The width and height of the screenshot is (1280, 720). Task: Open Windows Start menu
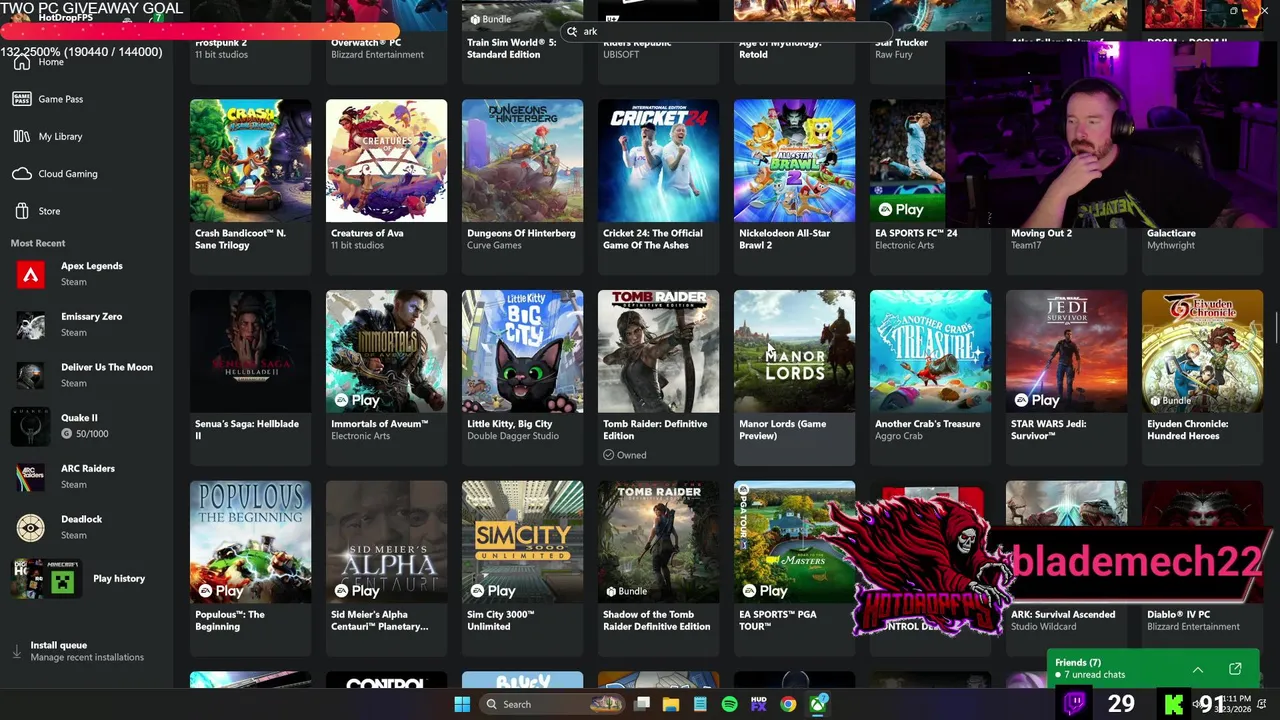(x=462, y=704)
